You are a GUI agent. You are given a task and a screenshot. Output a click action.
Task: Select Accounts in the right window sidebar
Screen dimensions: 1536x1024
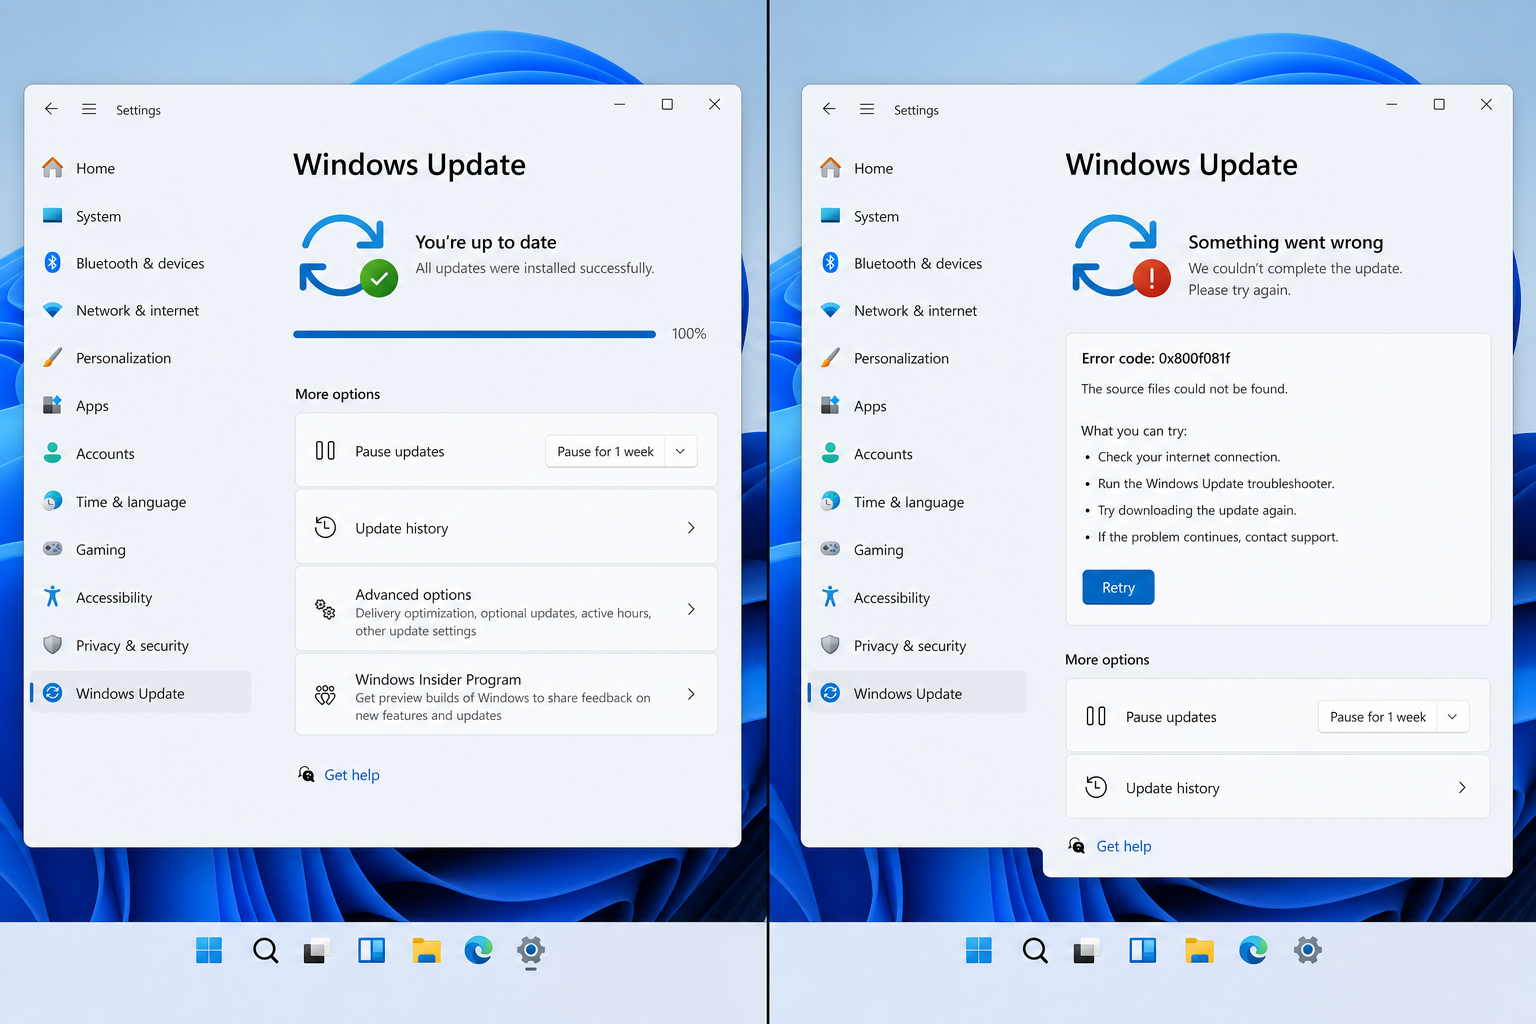[917, 454]
